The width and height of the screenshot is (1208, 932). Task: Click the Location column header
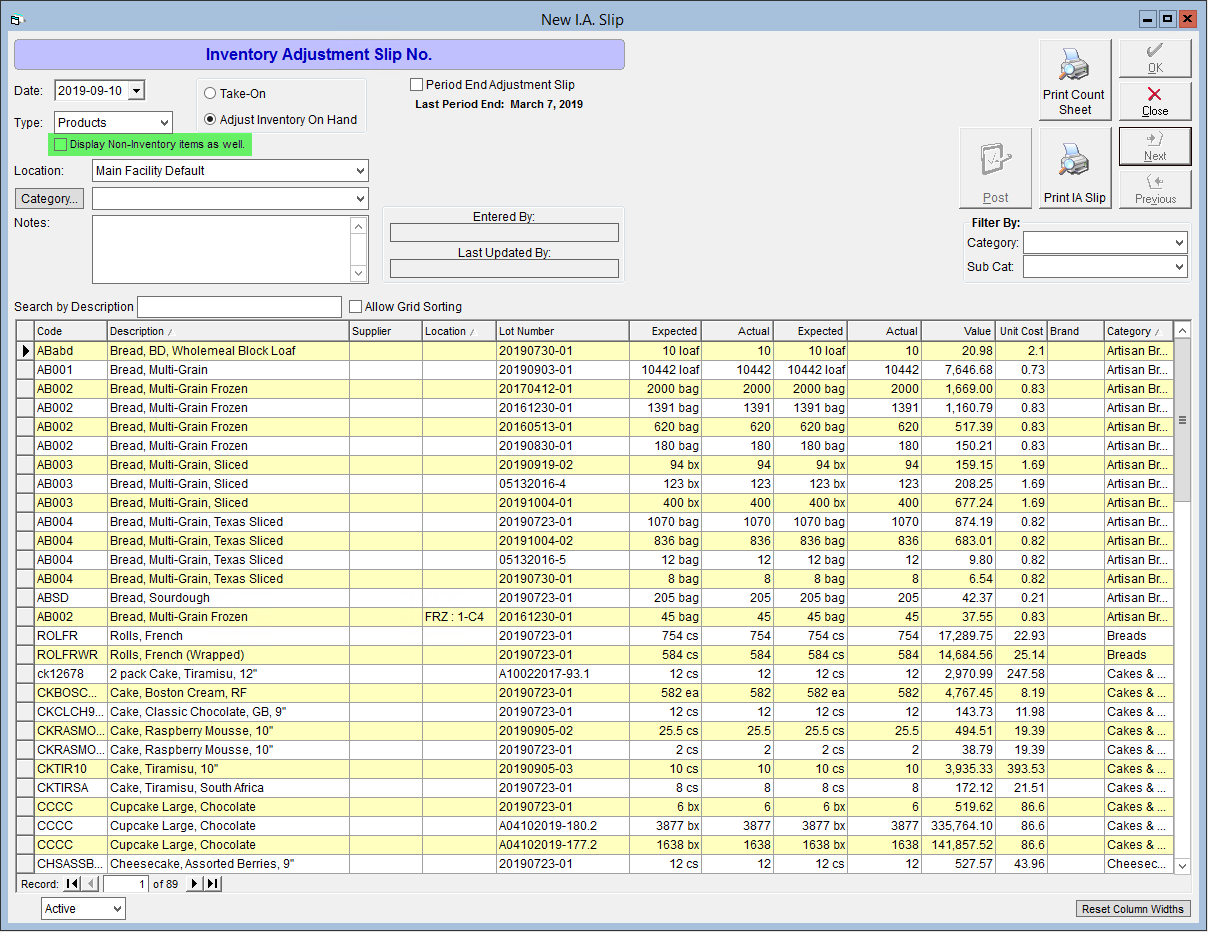pyautogui.click(x=459, y=331)
